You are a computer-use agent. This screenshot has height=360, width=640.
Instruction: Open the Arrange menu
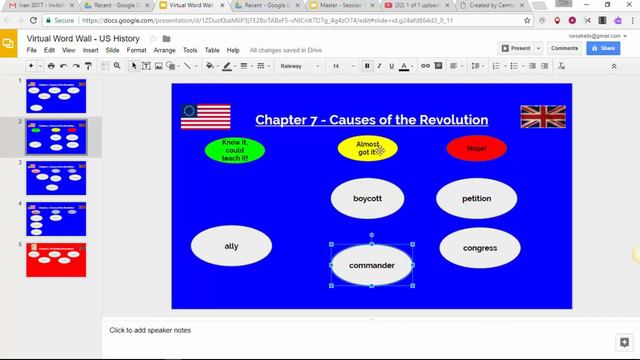pos(164,50)
